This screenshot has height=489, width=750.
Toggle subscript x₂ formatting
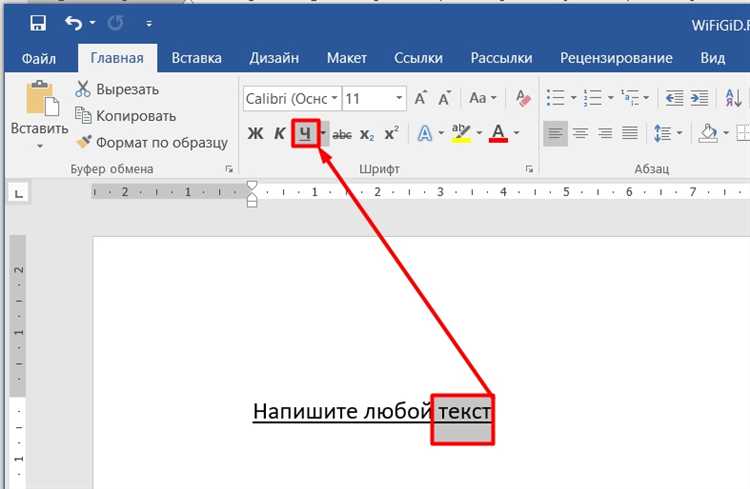(367, 134)
